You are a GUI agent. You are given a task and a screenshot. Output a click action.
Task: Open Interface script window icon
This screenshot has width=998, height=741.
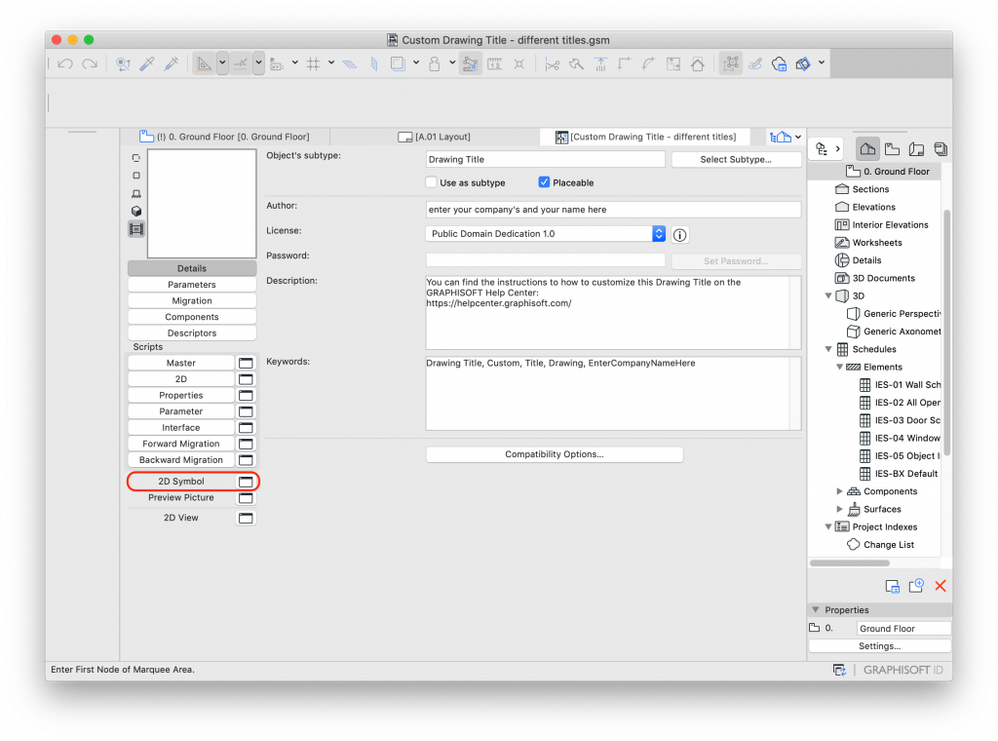tap(246, 428)
